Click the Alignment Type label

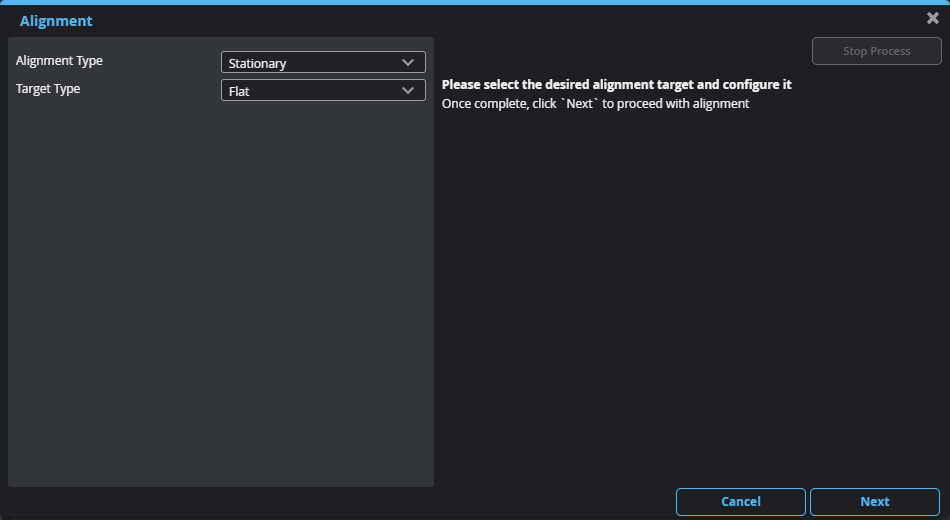(59, 61)
